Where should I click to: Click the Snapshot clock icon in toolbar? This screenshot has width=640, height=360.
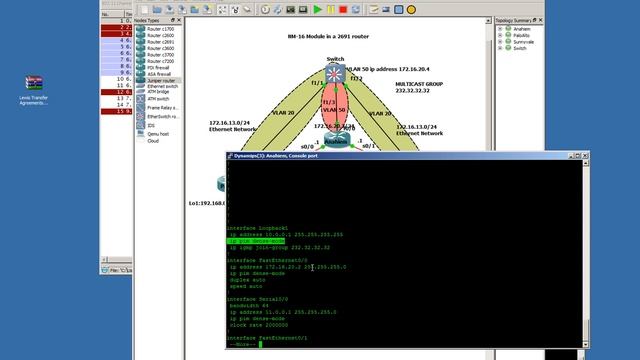point(265,9)
